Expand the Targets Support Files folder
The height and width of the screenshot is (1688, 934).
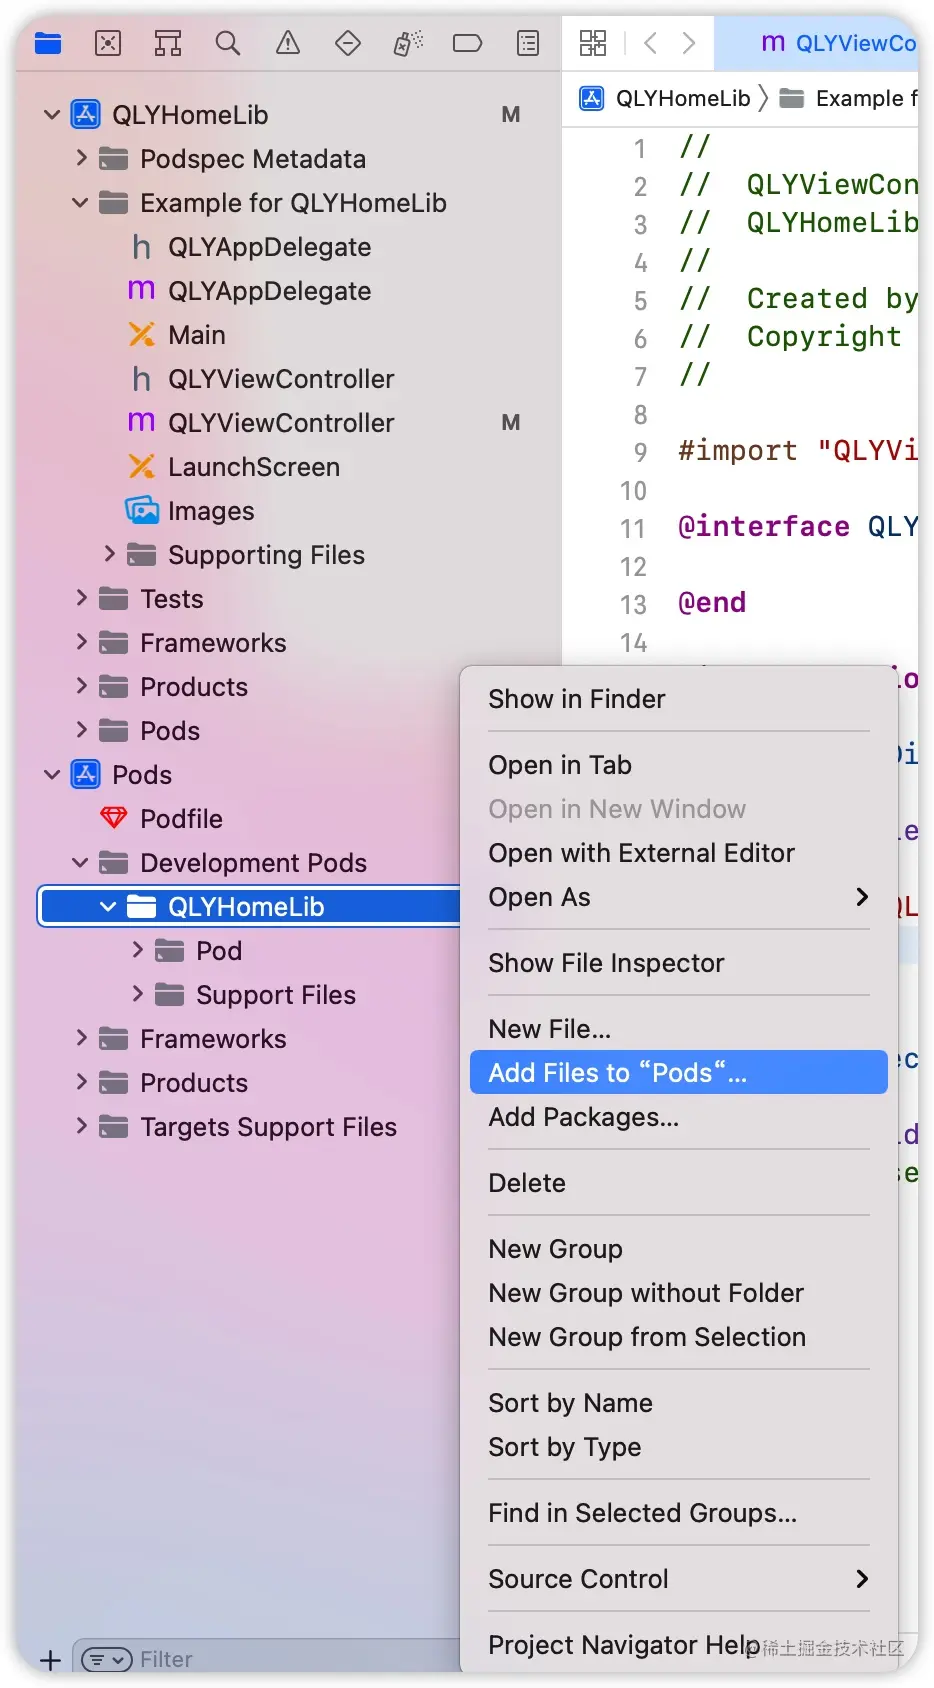click(x=81, y=1126)
